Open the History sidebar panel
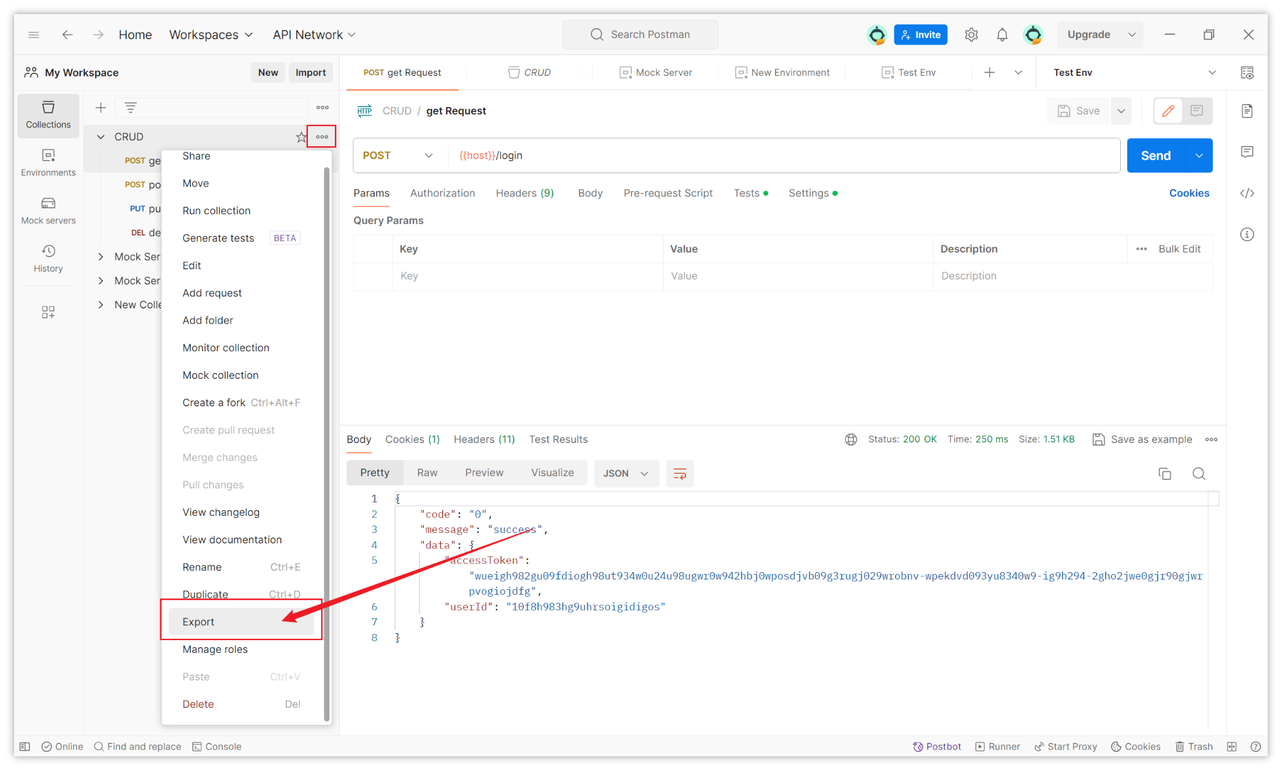The image size is (1280, 771). [x=48, y=259]
